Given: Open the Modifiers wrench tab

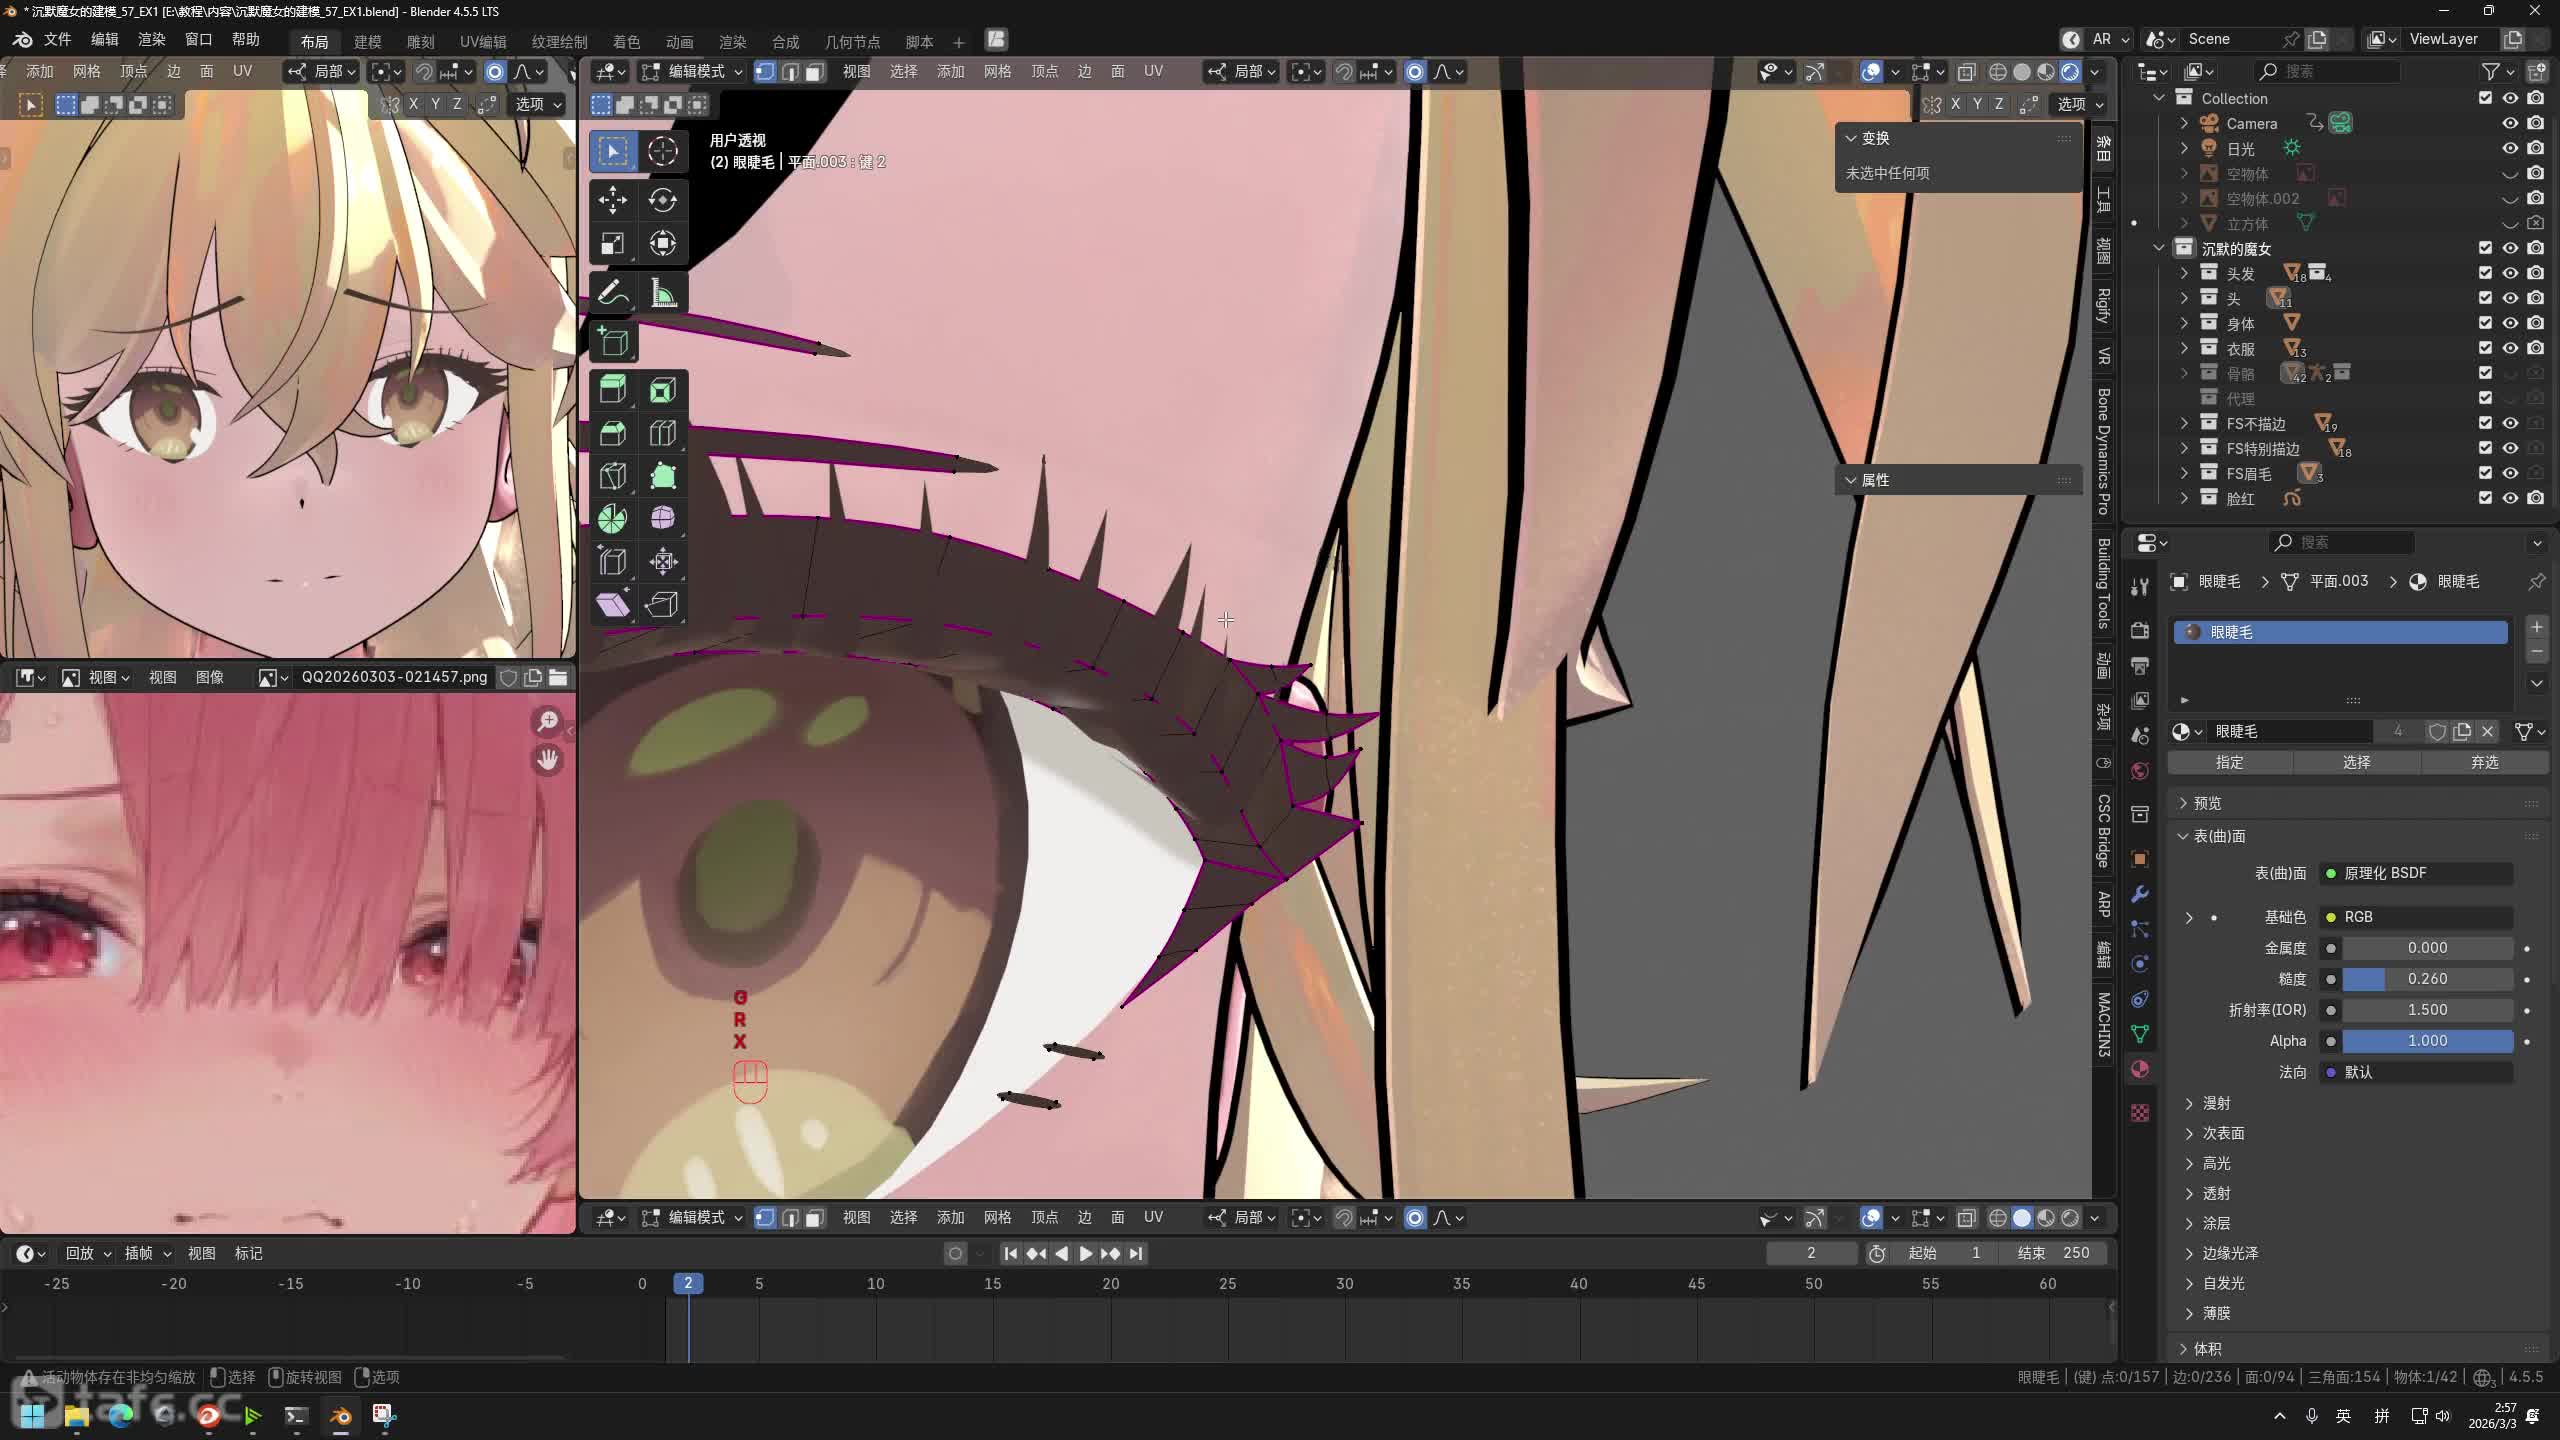Looking at the screenshot, I should [2140, 894].
